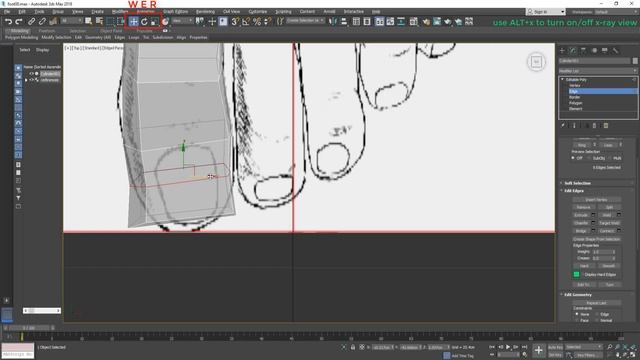This screenshot has width=640, height=360.
Task: Click the Ring selection button
Action: click(x=582, y=145)
